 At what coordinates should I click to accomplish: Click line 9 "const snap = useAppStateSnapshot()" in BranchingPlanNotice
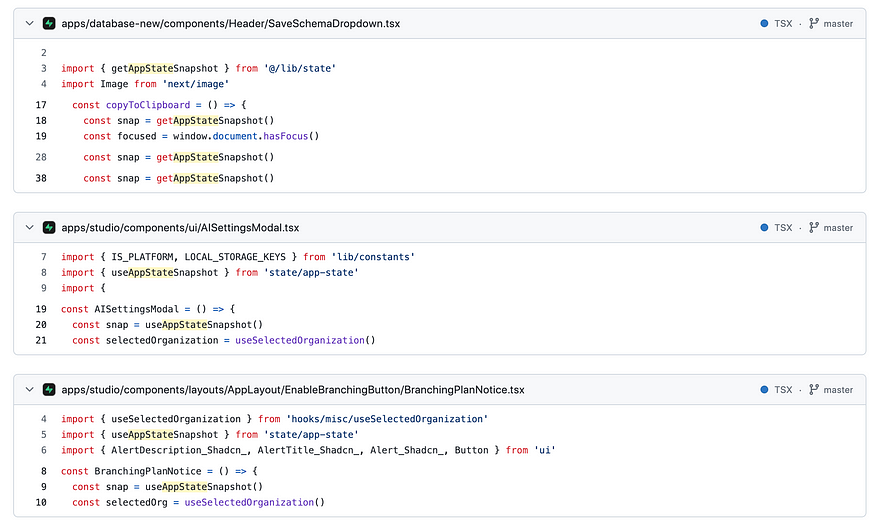[x=167, y=487]
